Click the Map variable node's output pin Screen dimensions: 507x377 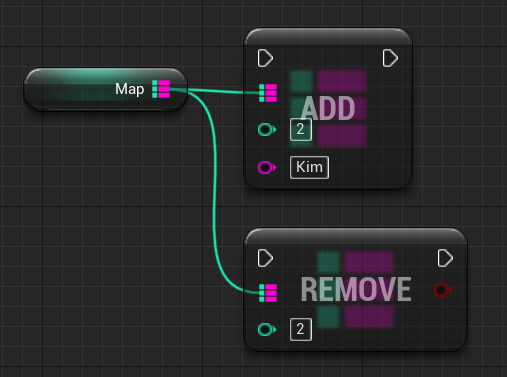161,89
